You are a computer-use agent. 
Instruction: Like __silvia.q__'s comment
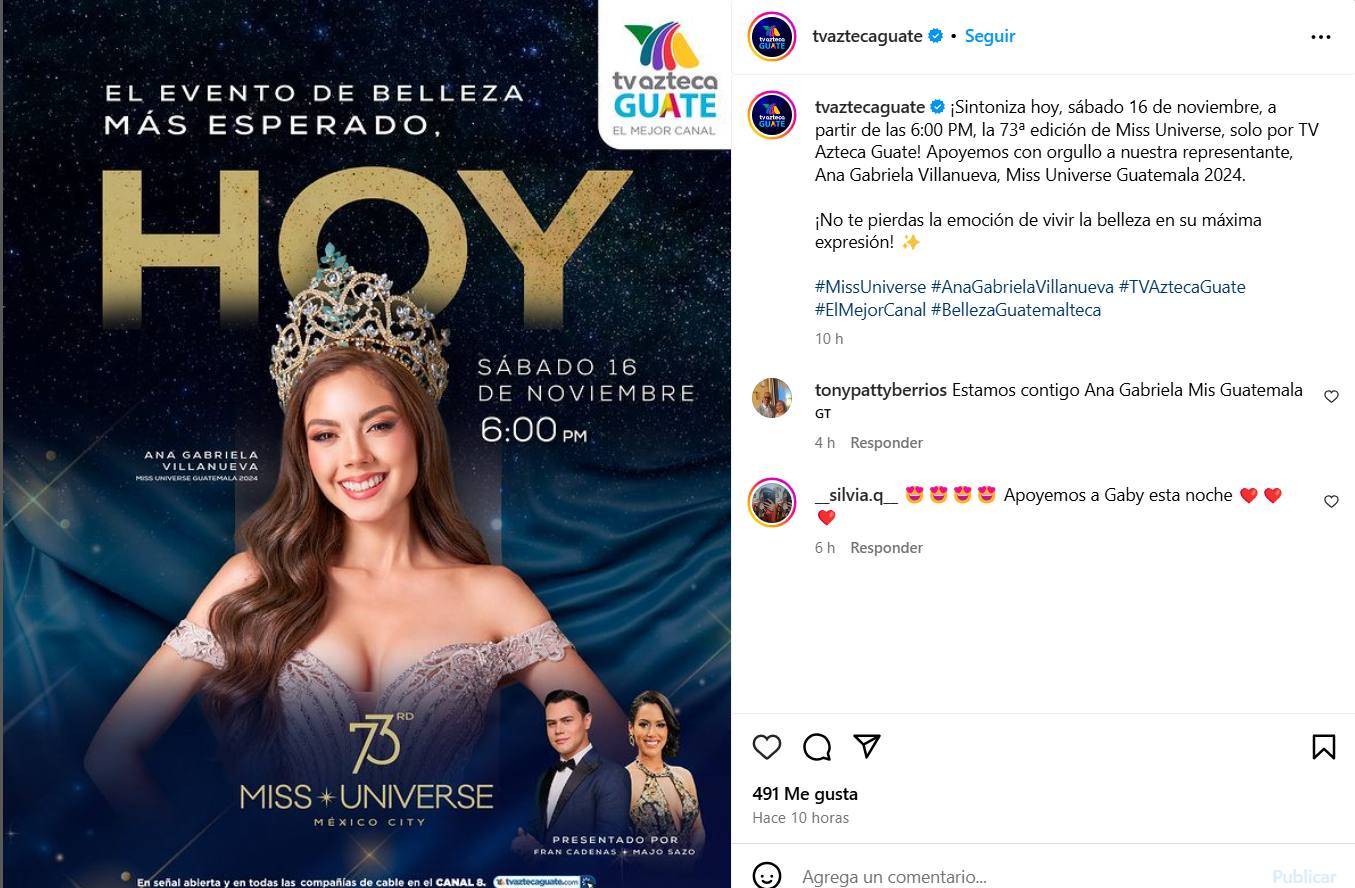tap(1331, 502)
